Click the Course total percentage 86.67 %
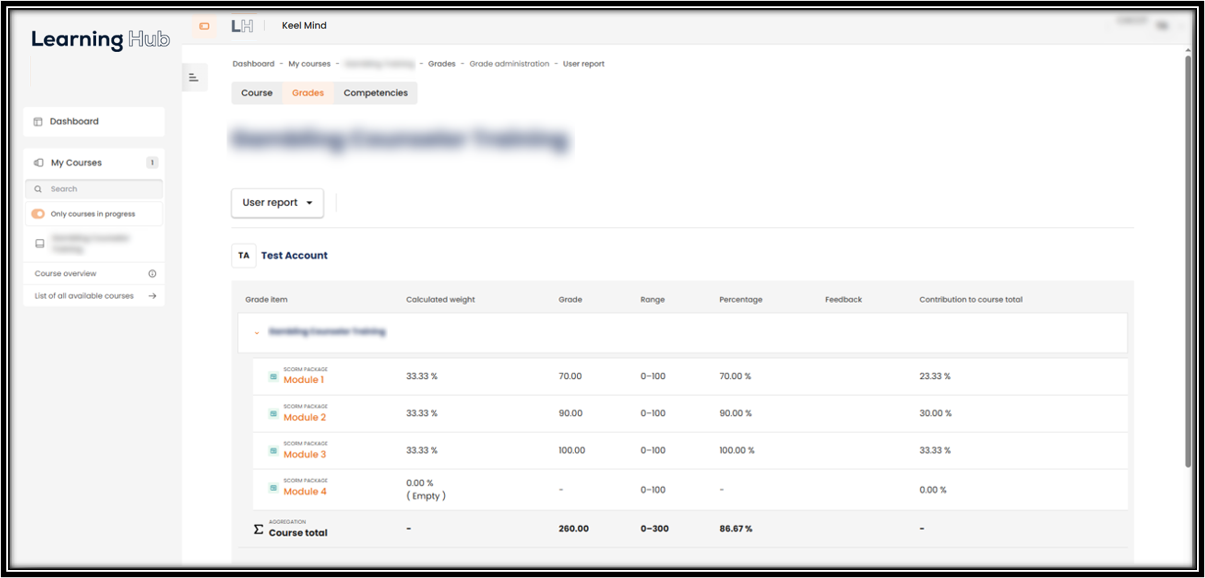This screenshot has height=578, width=1205. click(x=736, y=529)
